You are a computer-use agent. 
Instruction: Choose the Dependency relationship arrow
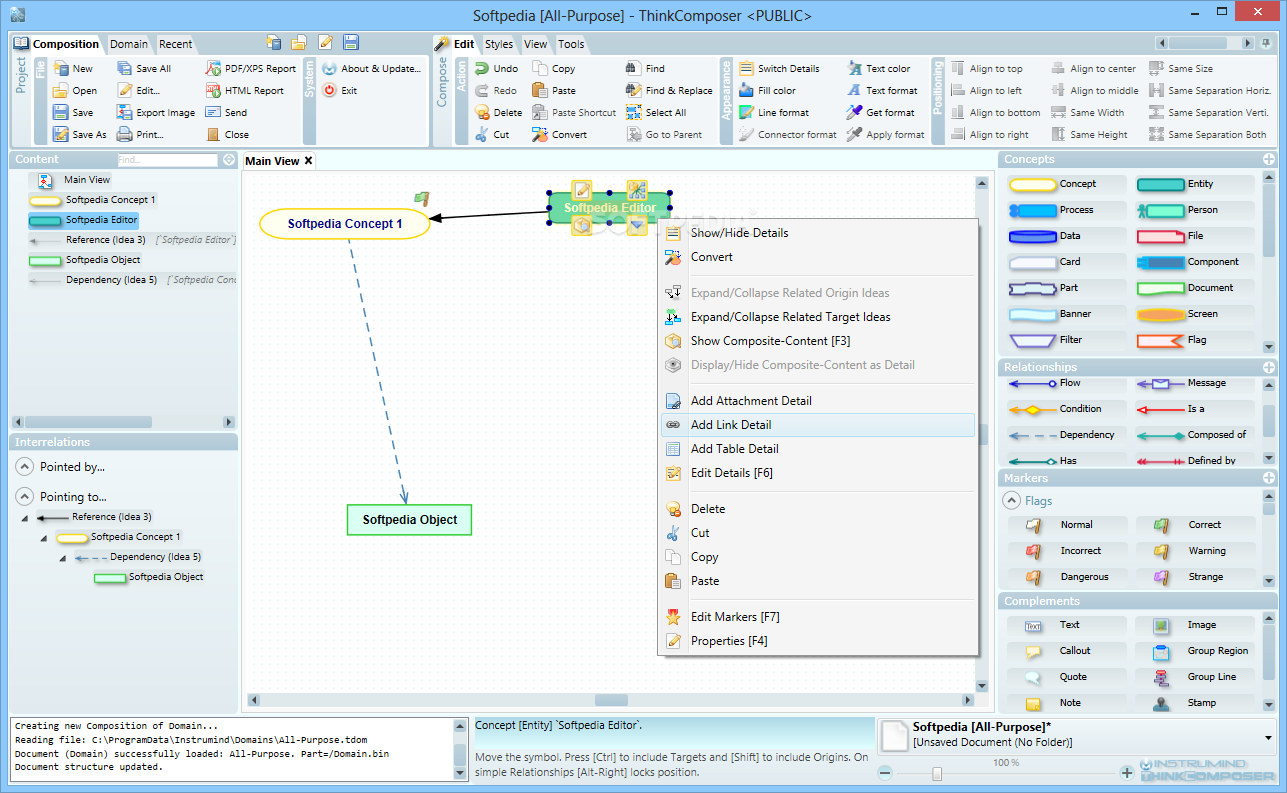pos(1032,435)
